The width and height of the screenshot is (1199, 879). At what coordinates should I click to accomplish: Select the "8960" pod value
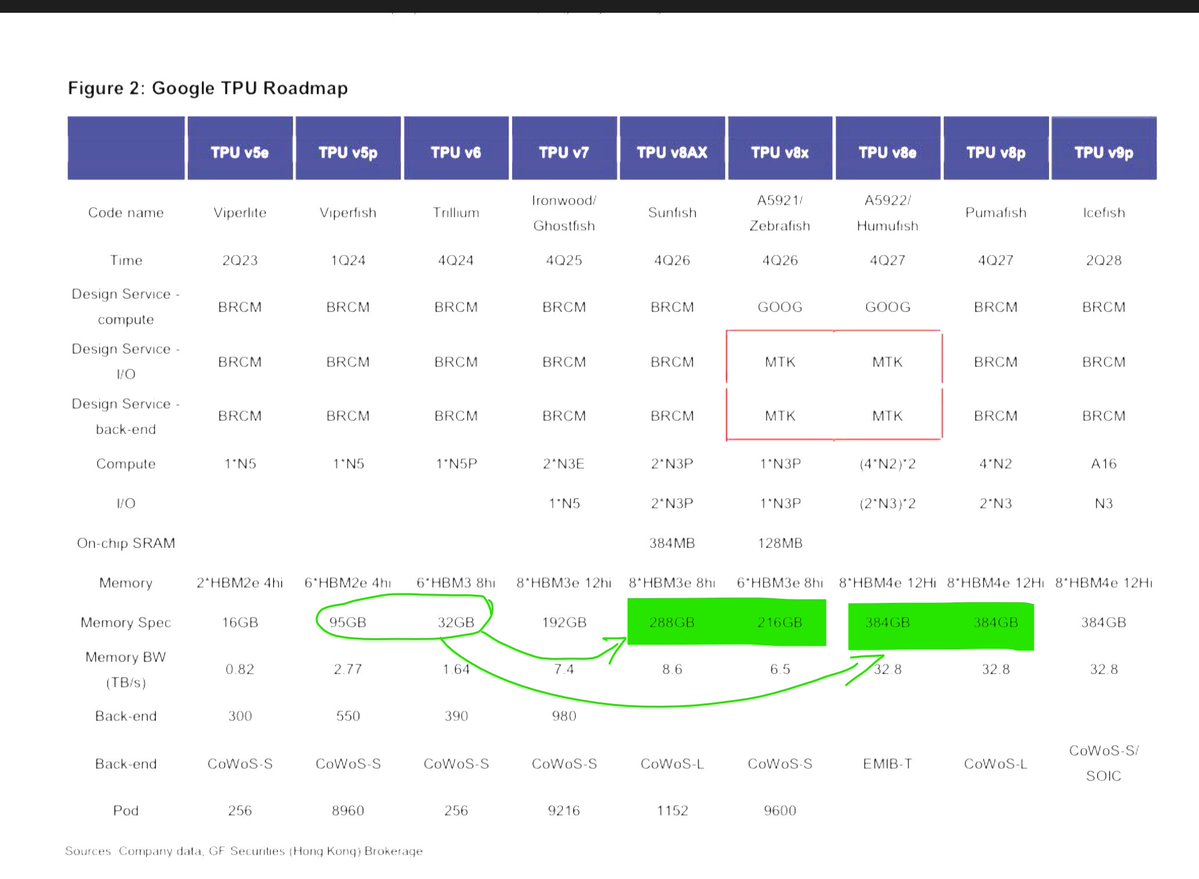348,810
